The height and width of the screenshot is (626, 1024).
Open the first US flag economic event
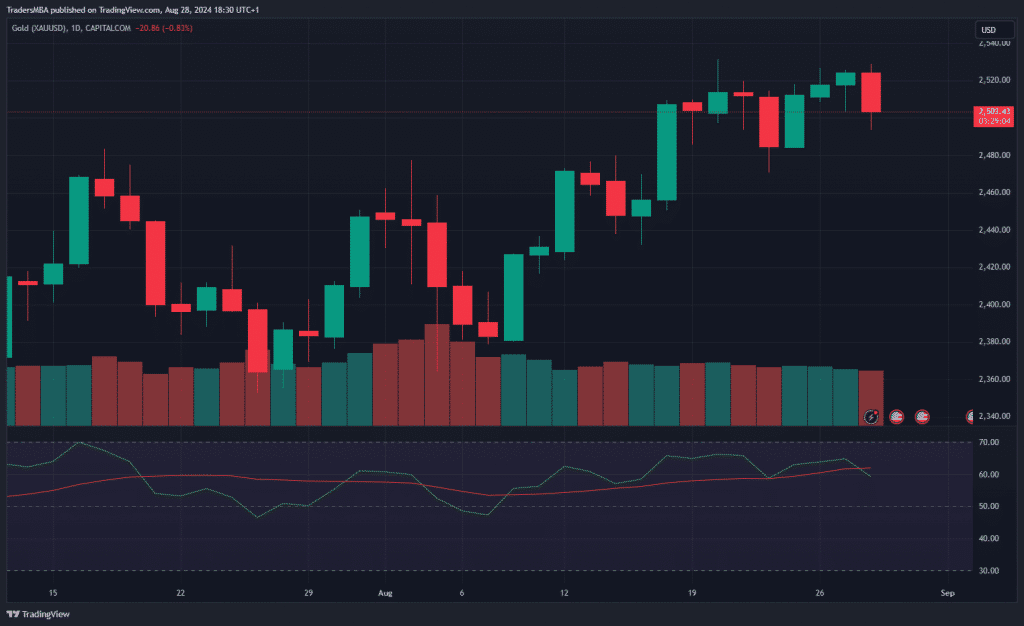897,416
